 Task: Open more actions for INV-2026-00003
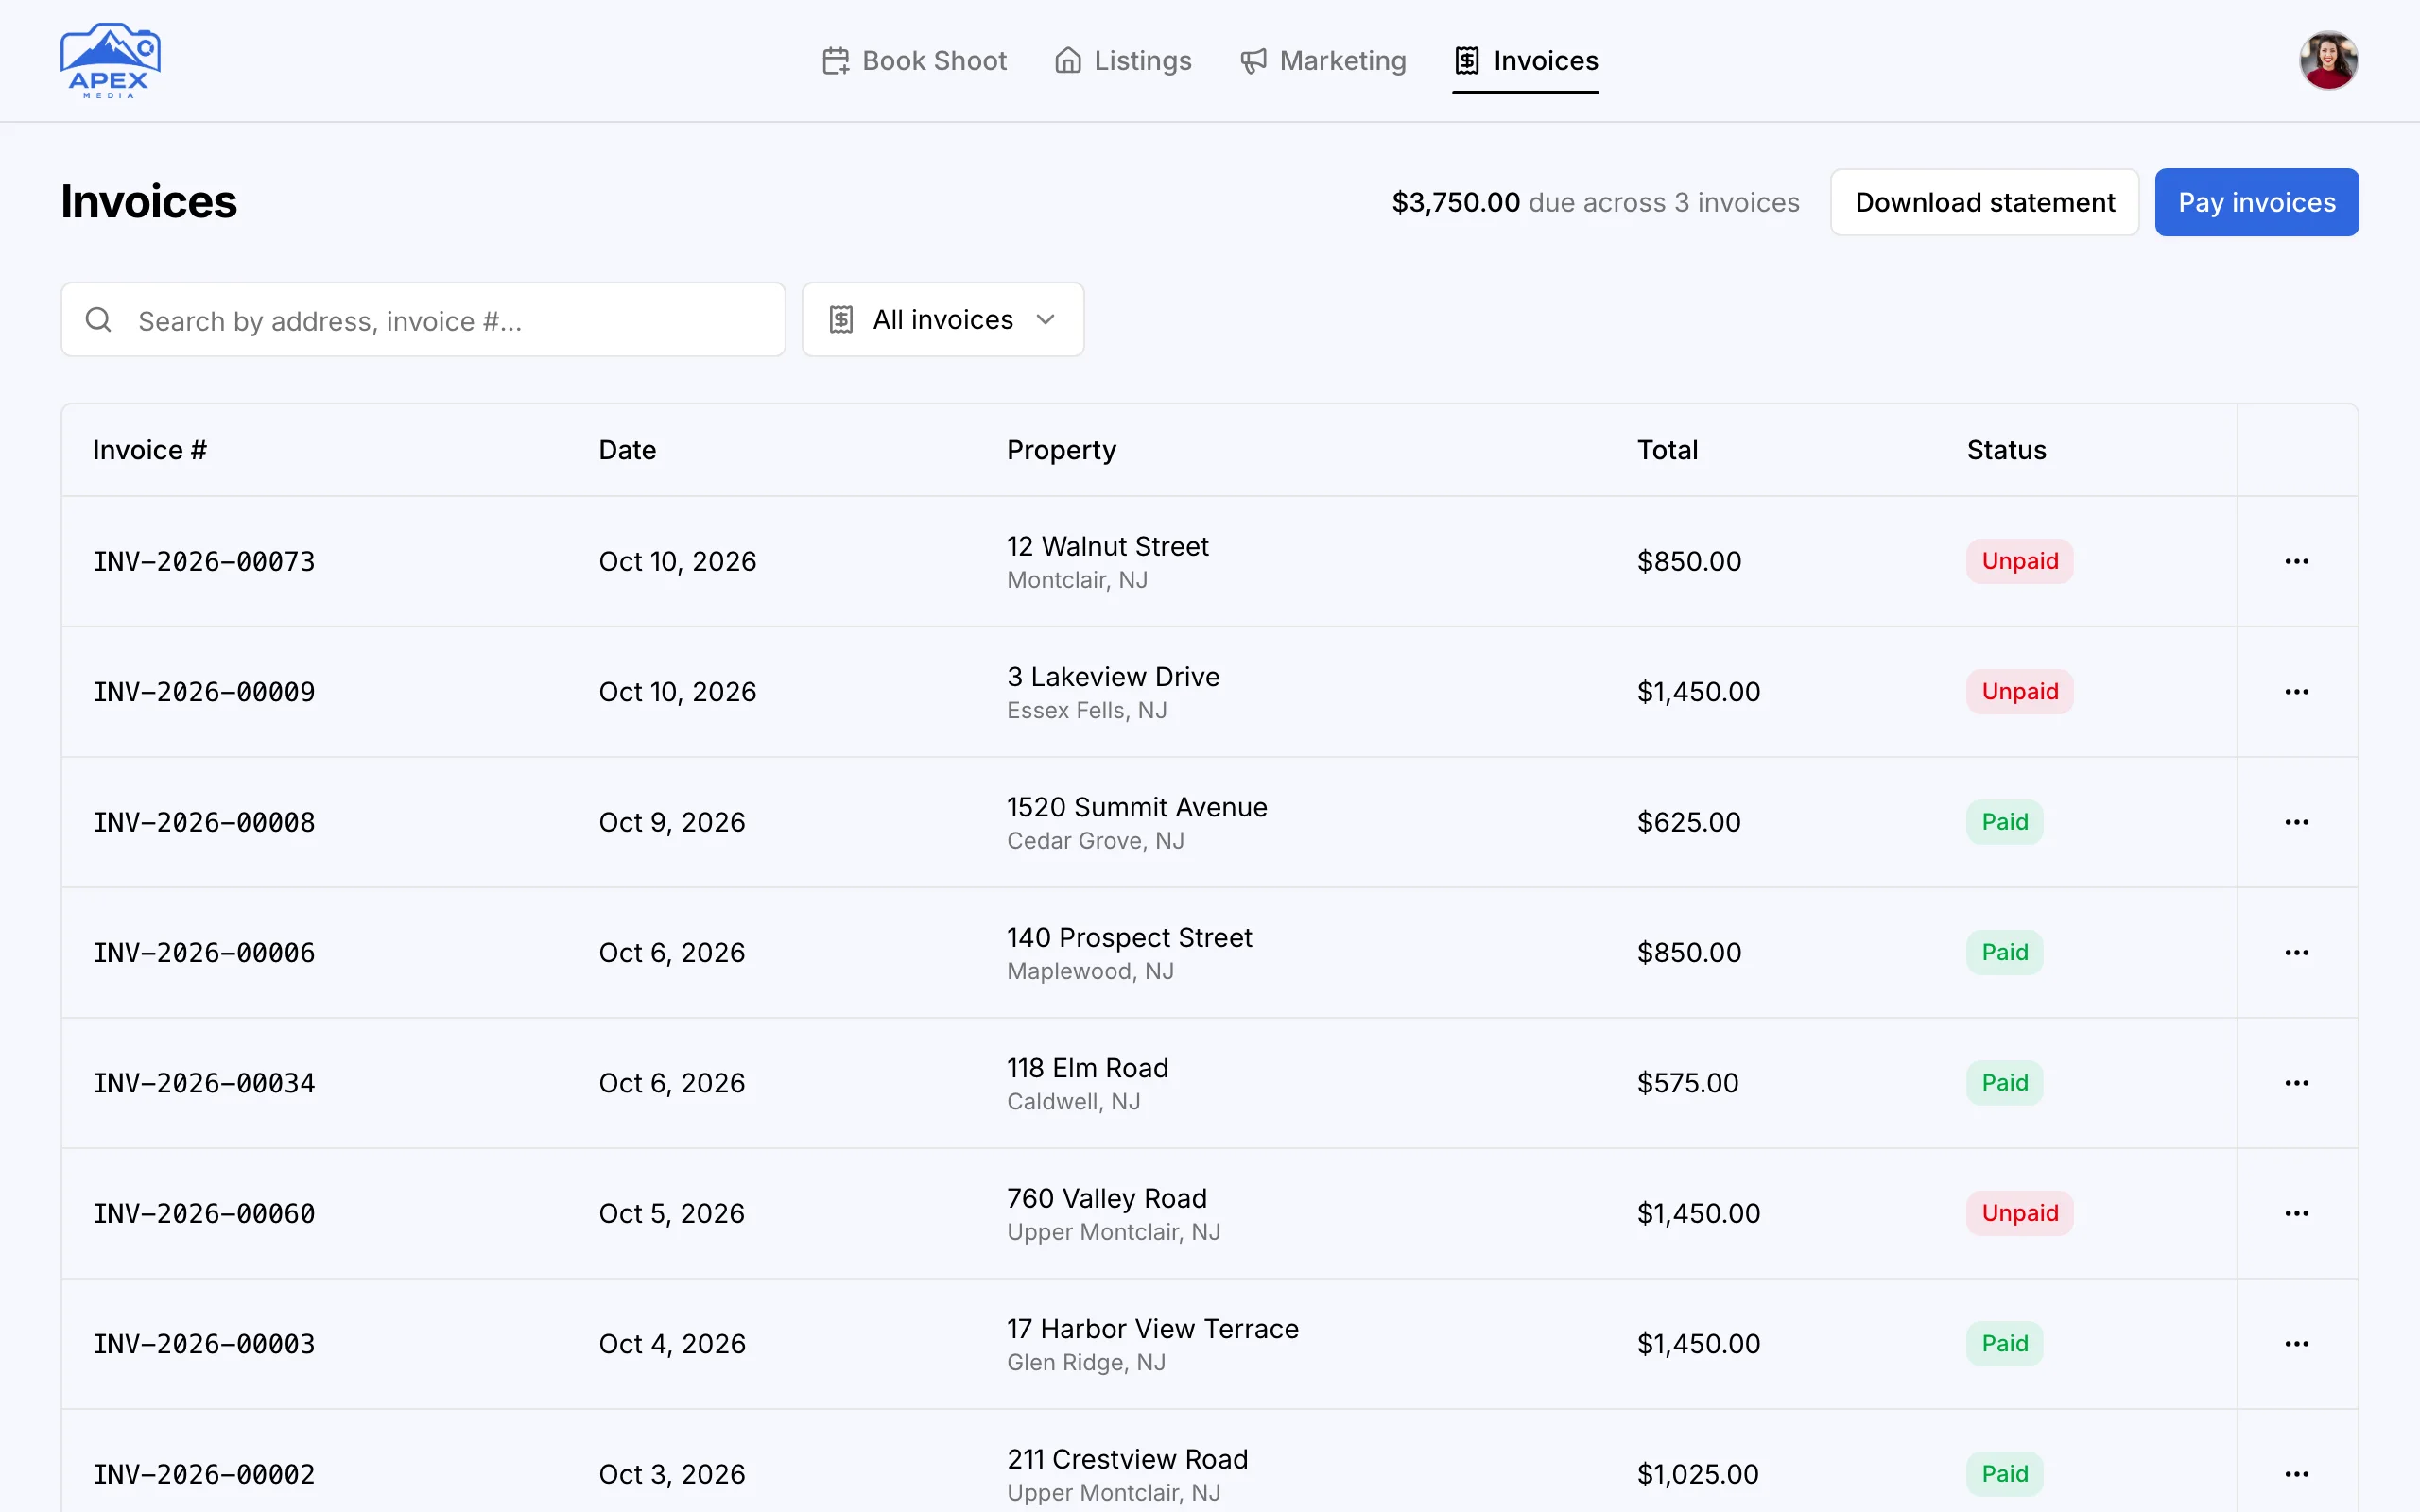tap(2297, 1344)
